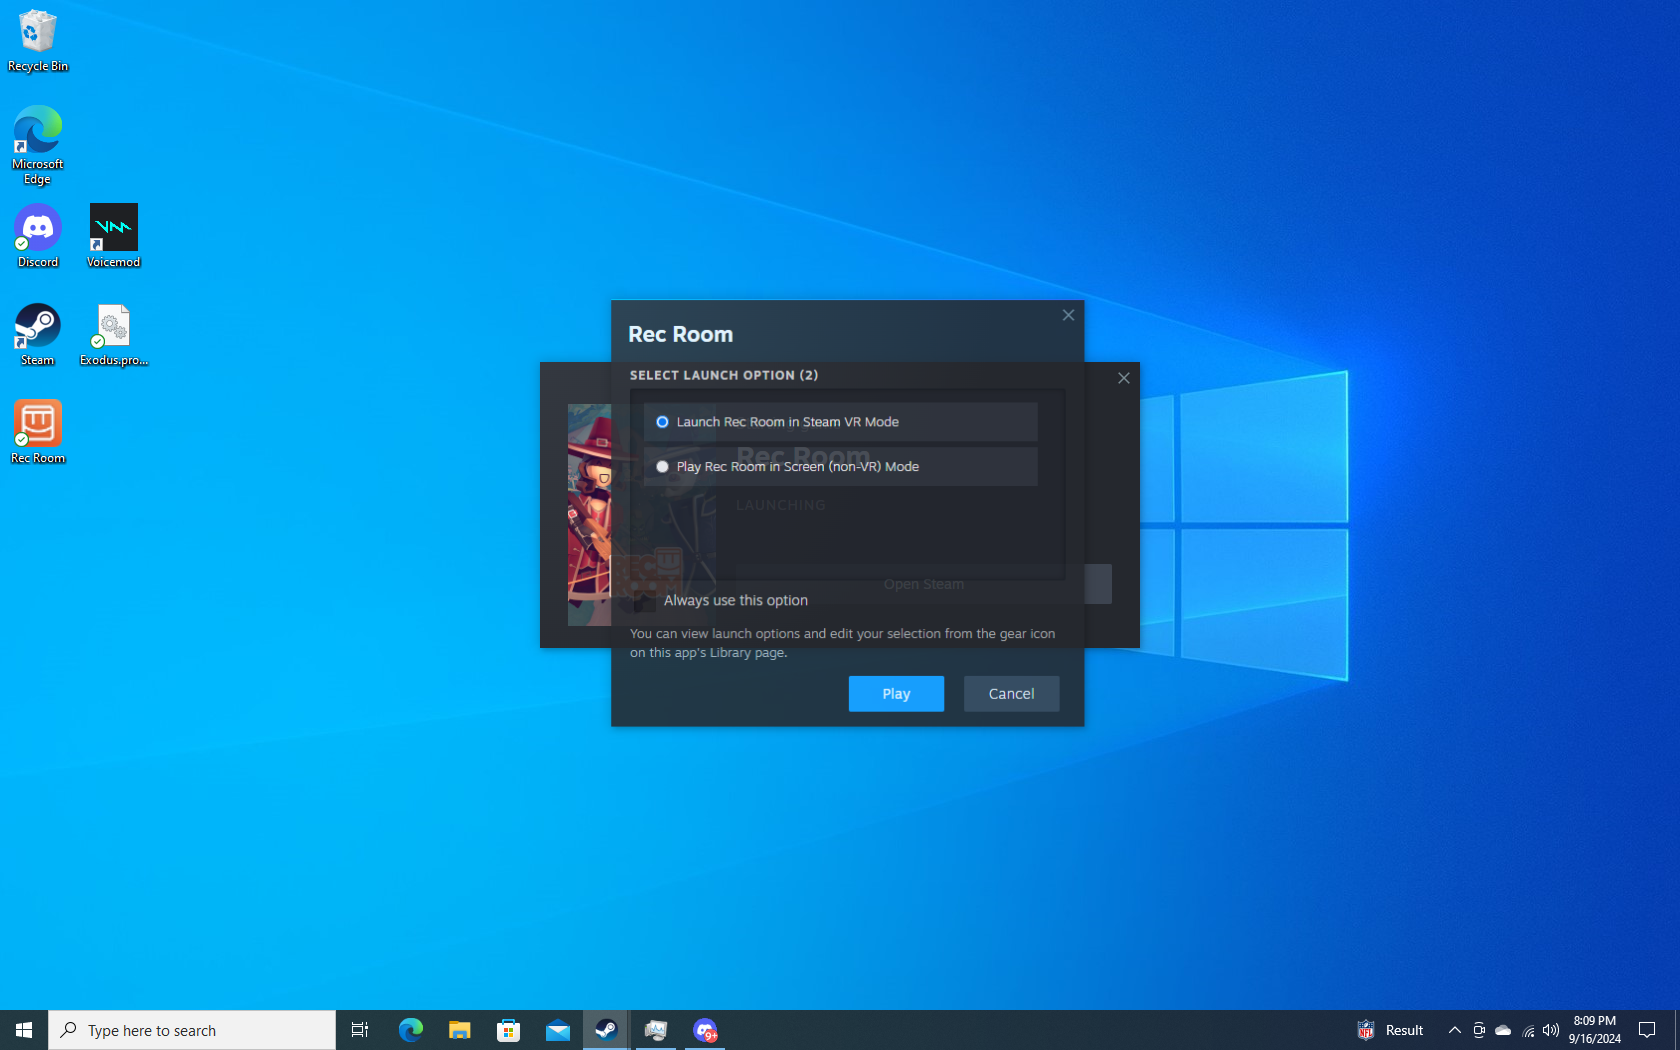
Task: Close the launching window behind the dialog
Action: point(1124,378)
